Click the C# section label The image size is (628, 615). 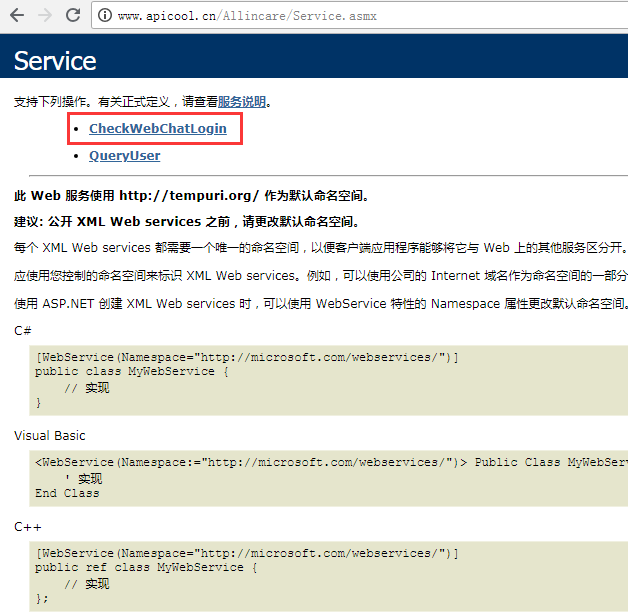point(22,331)
